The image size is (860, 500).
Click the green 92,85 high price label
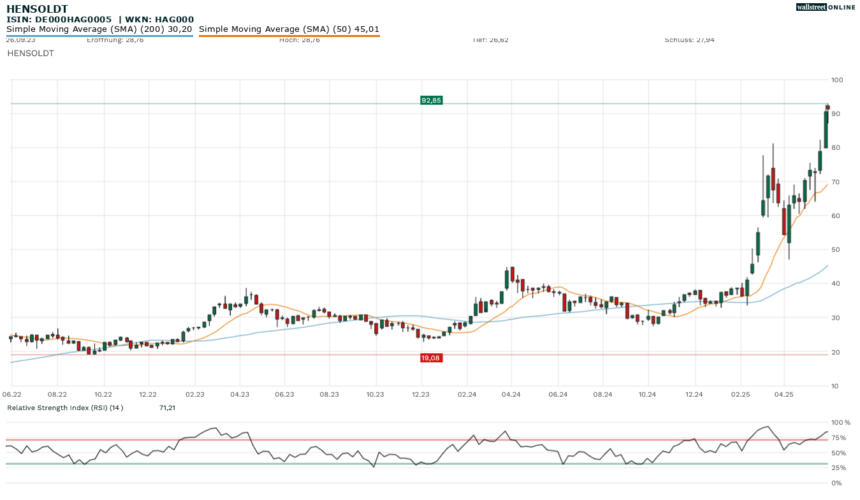431,100
